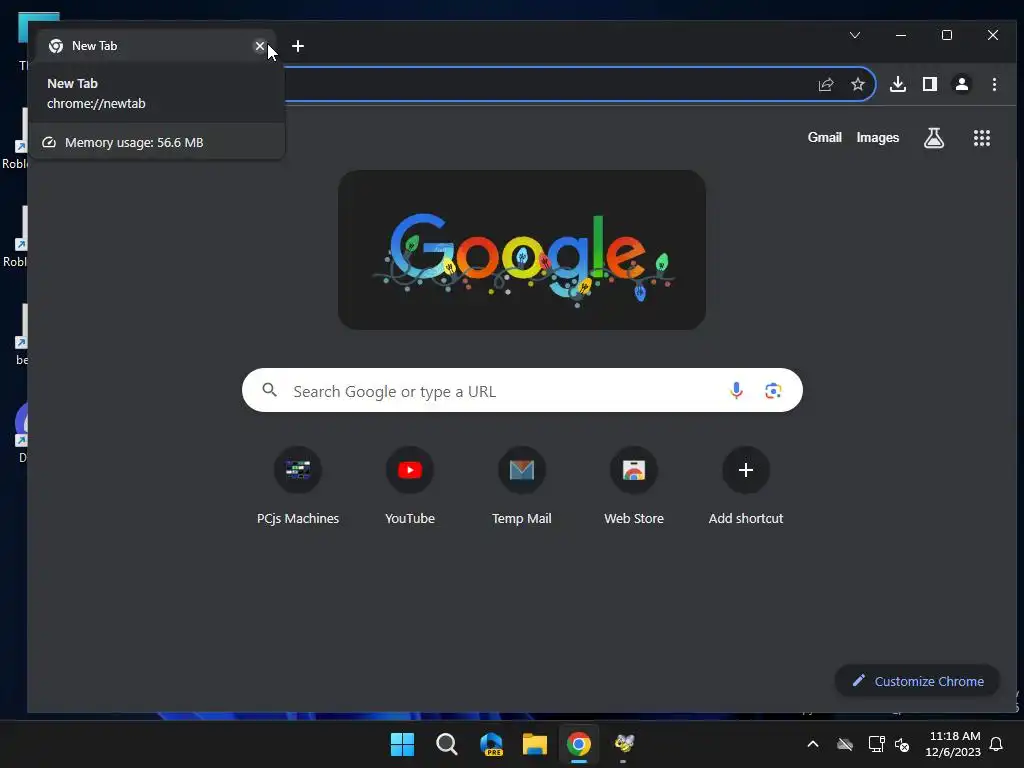Click the magnifier icon in the search box
This screenshot has height=768, width=1024.
pyautogui.click(x=270, y=391)
